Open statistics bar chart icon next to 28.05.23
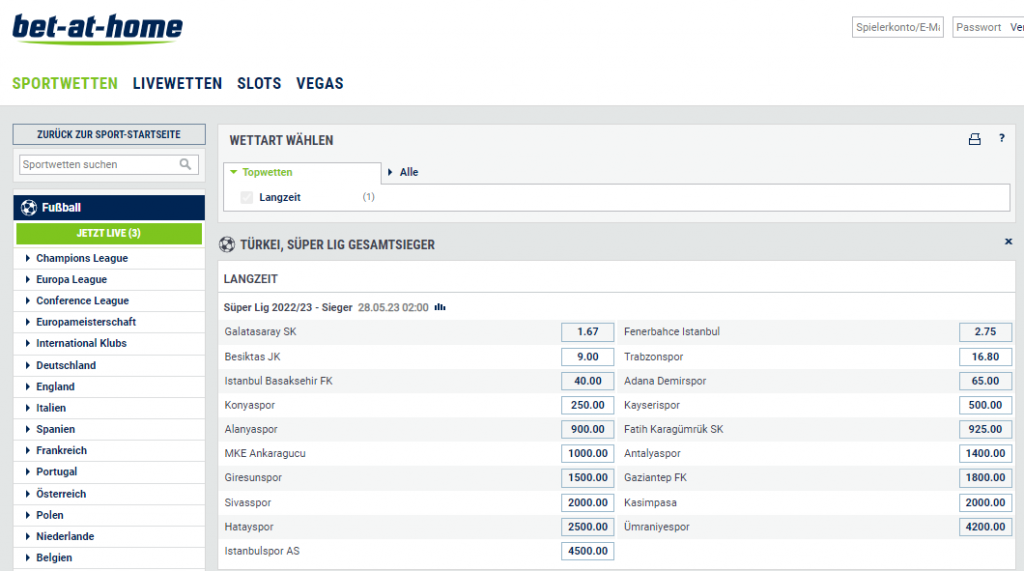 pyautogui.click(x=440, y=307)
